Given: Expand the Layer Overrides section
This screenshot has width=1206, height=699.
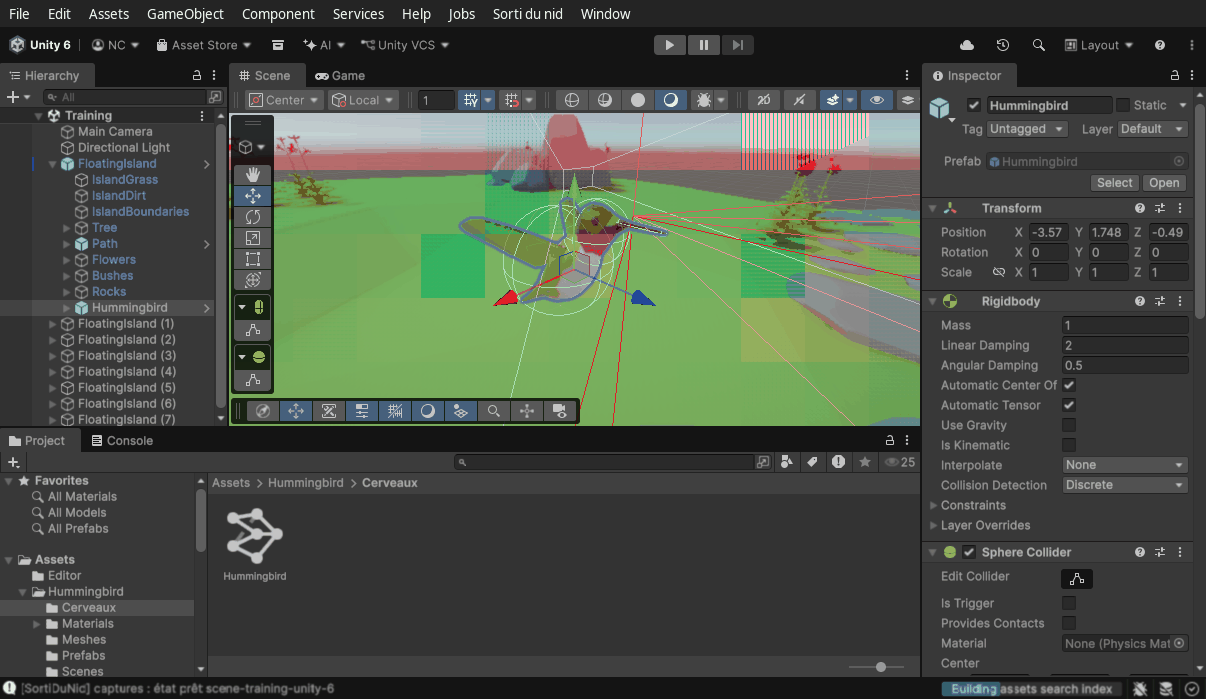Looking at the screenshot, I should point(934,525).
